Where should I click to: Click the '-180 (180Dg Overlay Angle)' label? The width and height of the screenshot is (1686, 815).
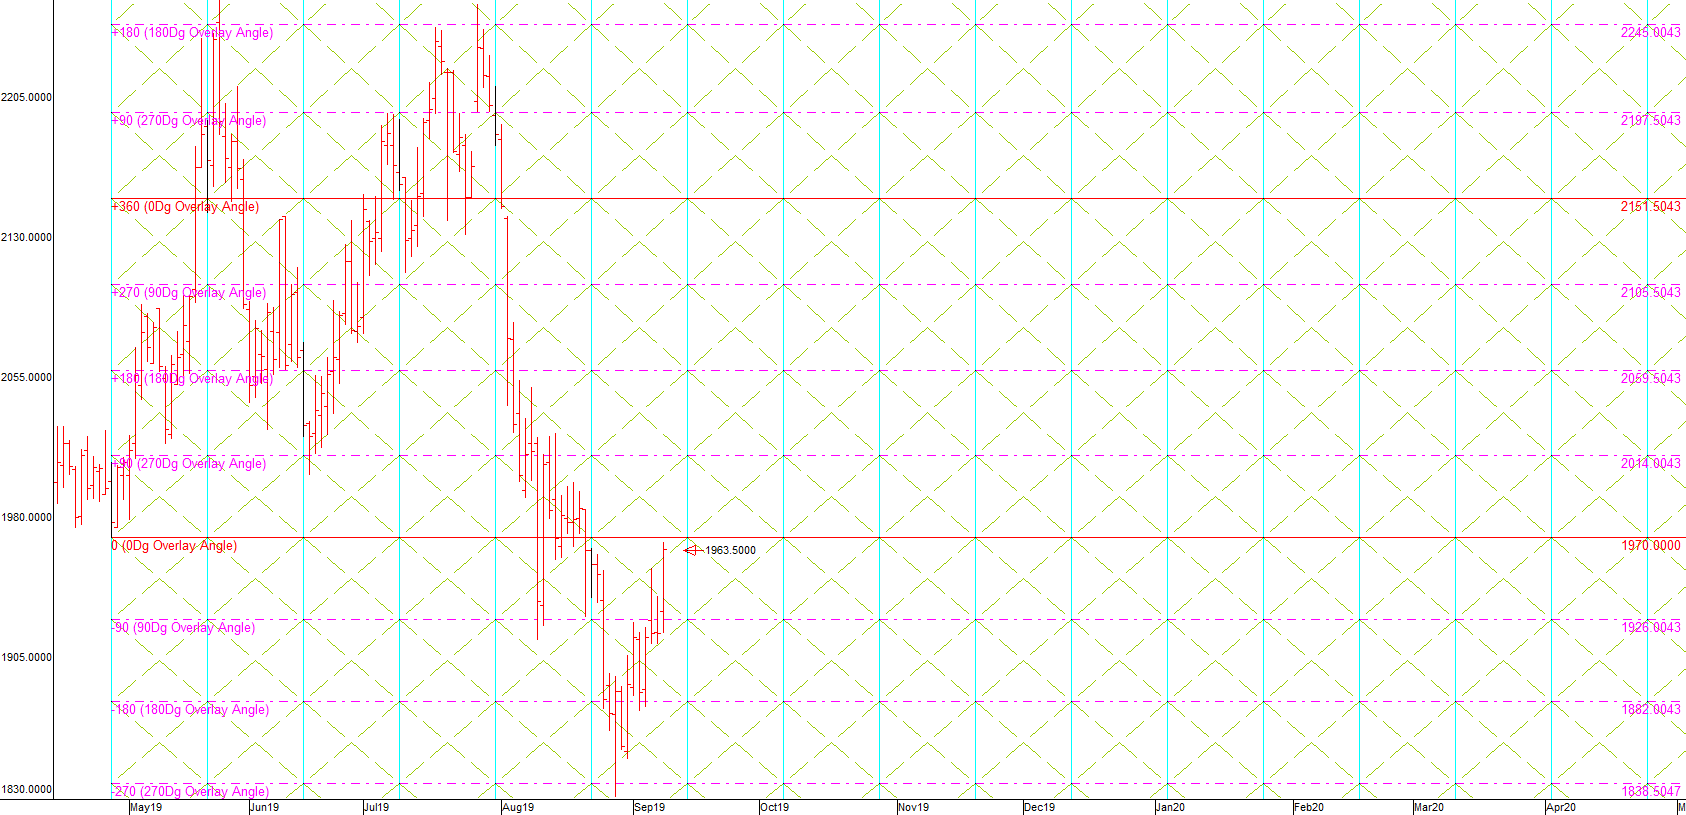coord(190,710)
